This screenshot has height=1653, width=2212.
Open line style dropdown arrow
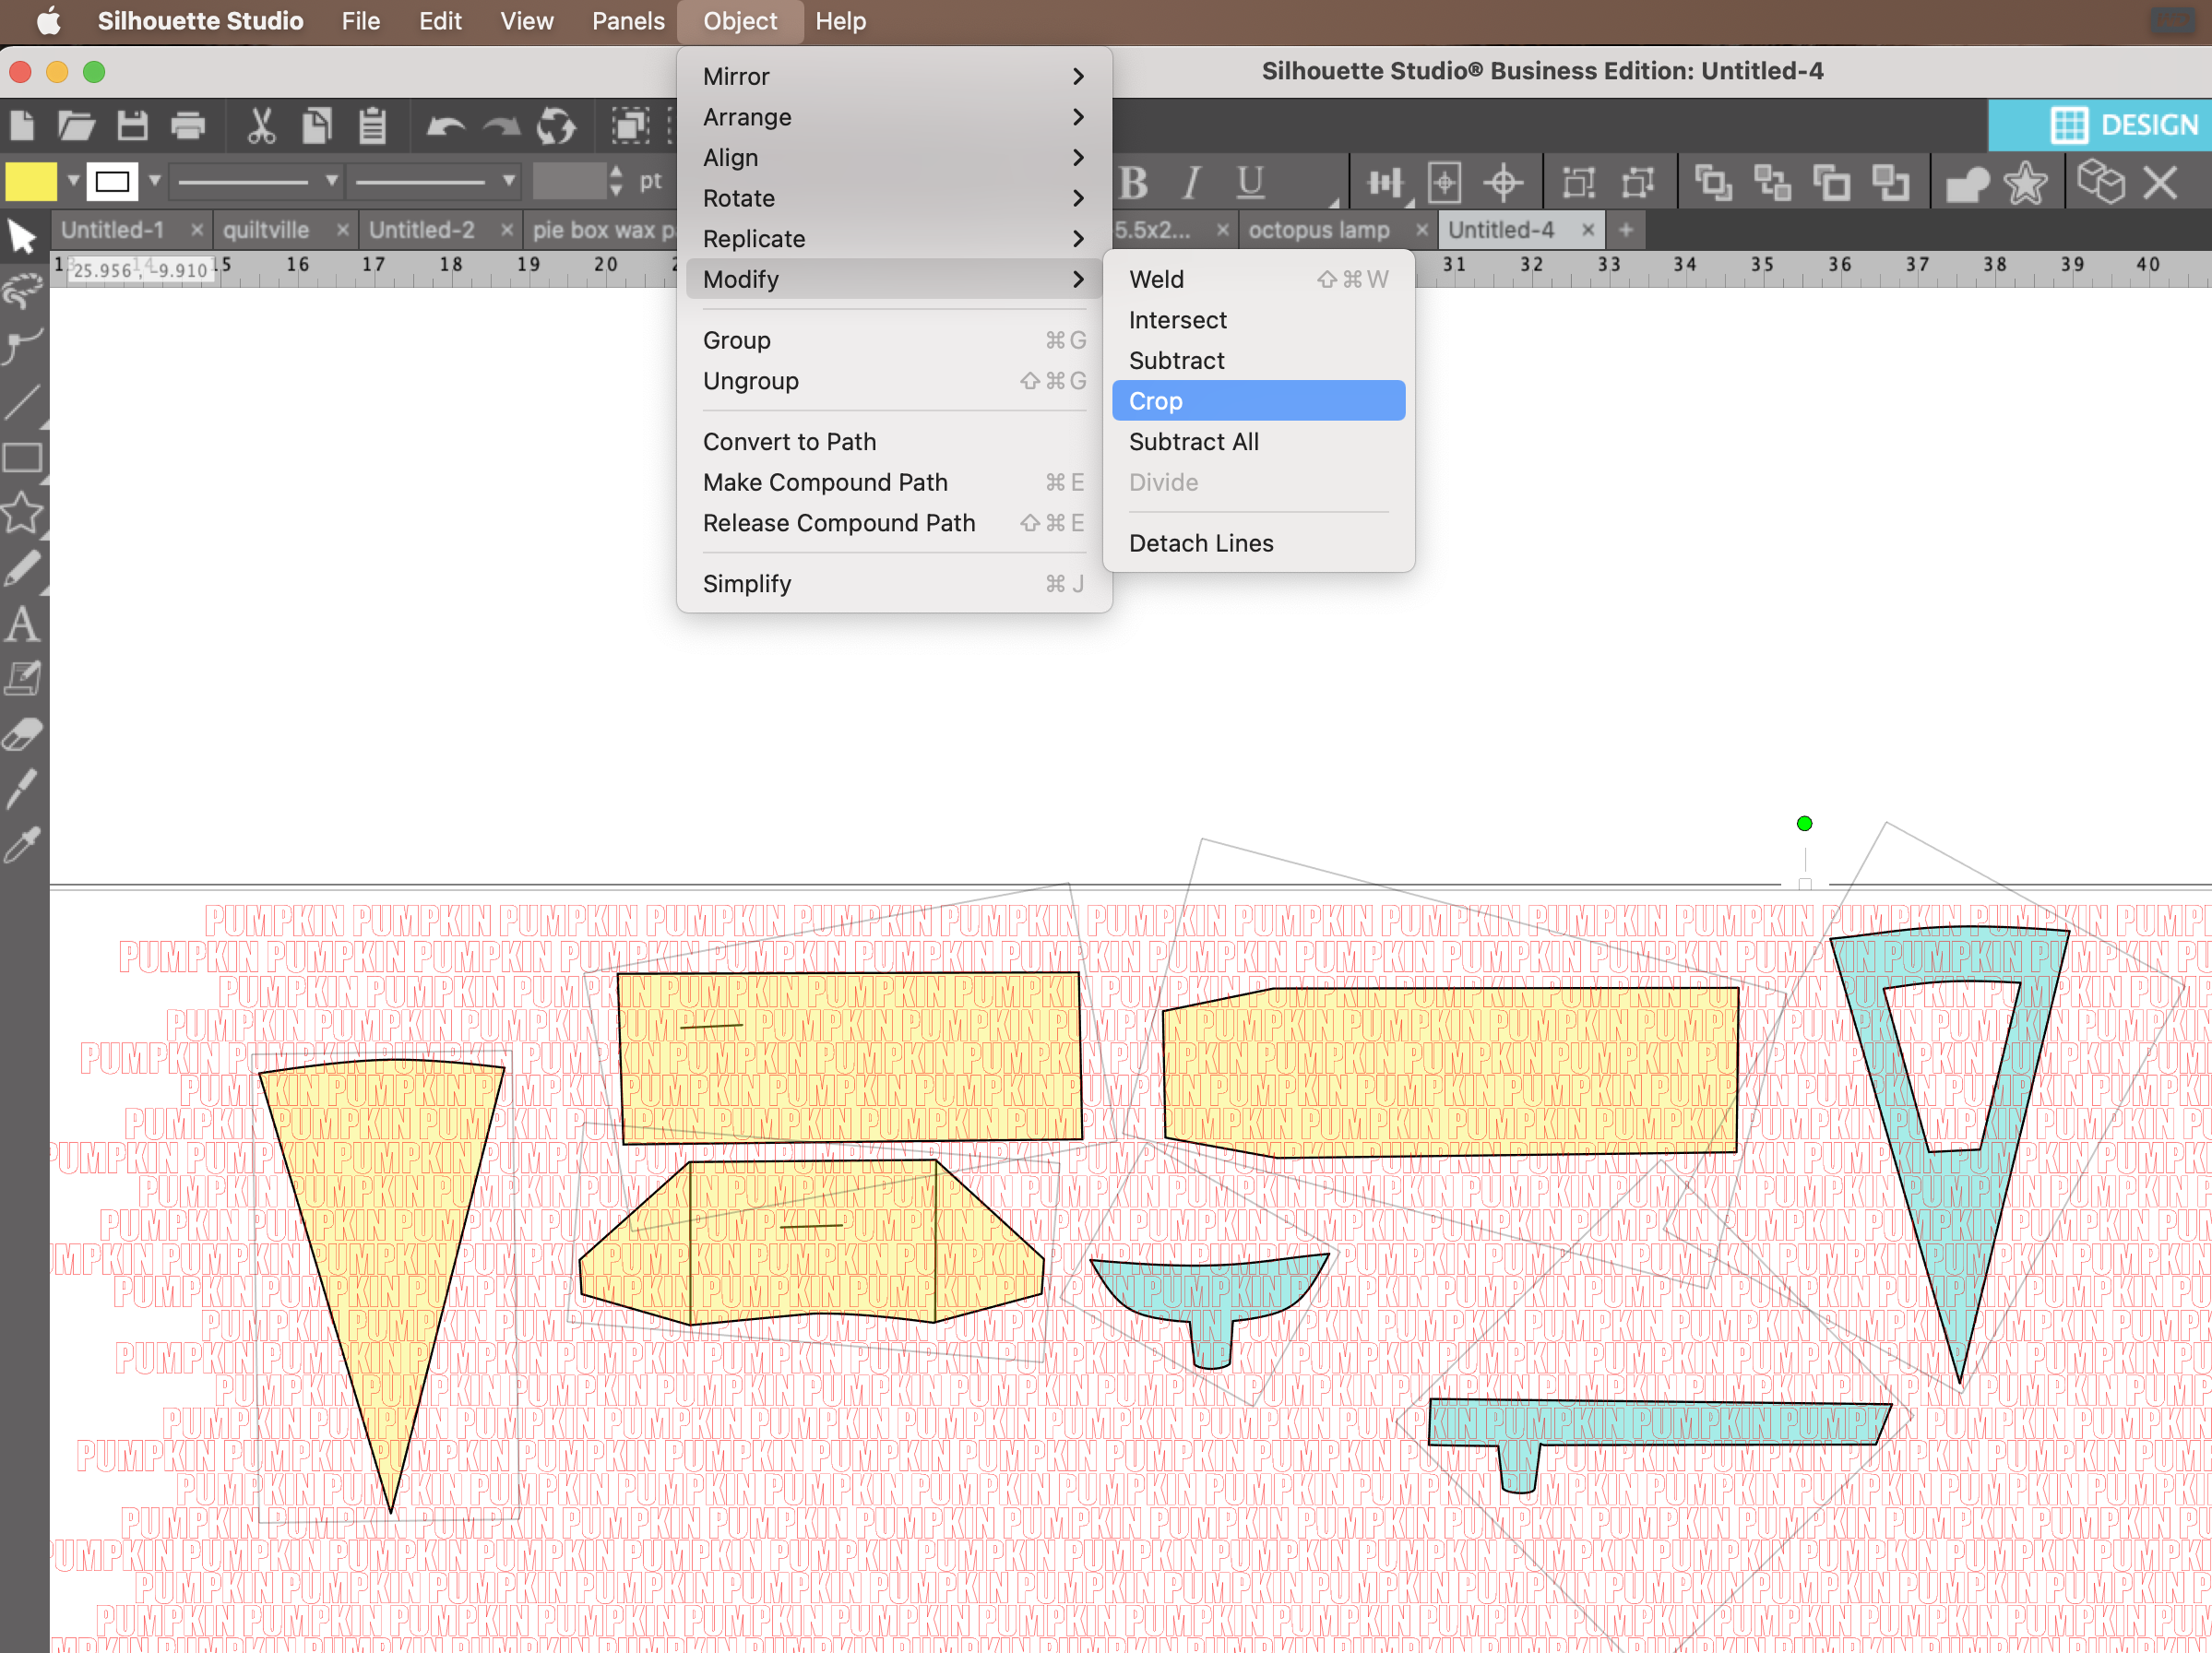pyautogui.click(x=331, y=182)
